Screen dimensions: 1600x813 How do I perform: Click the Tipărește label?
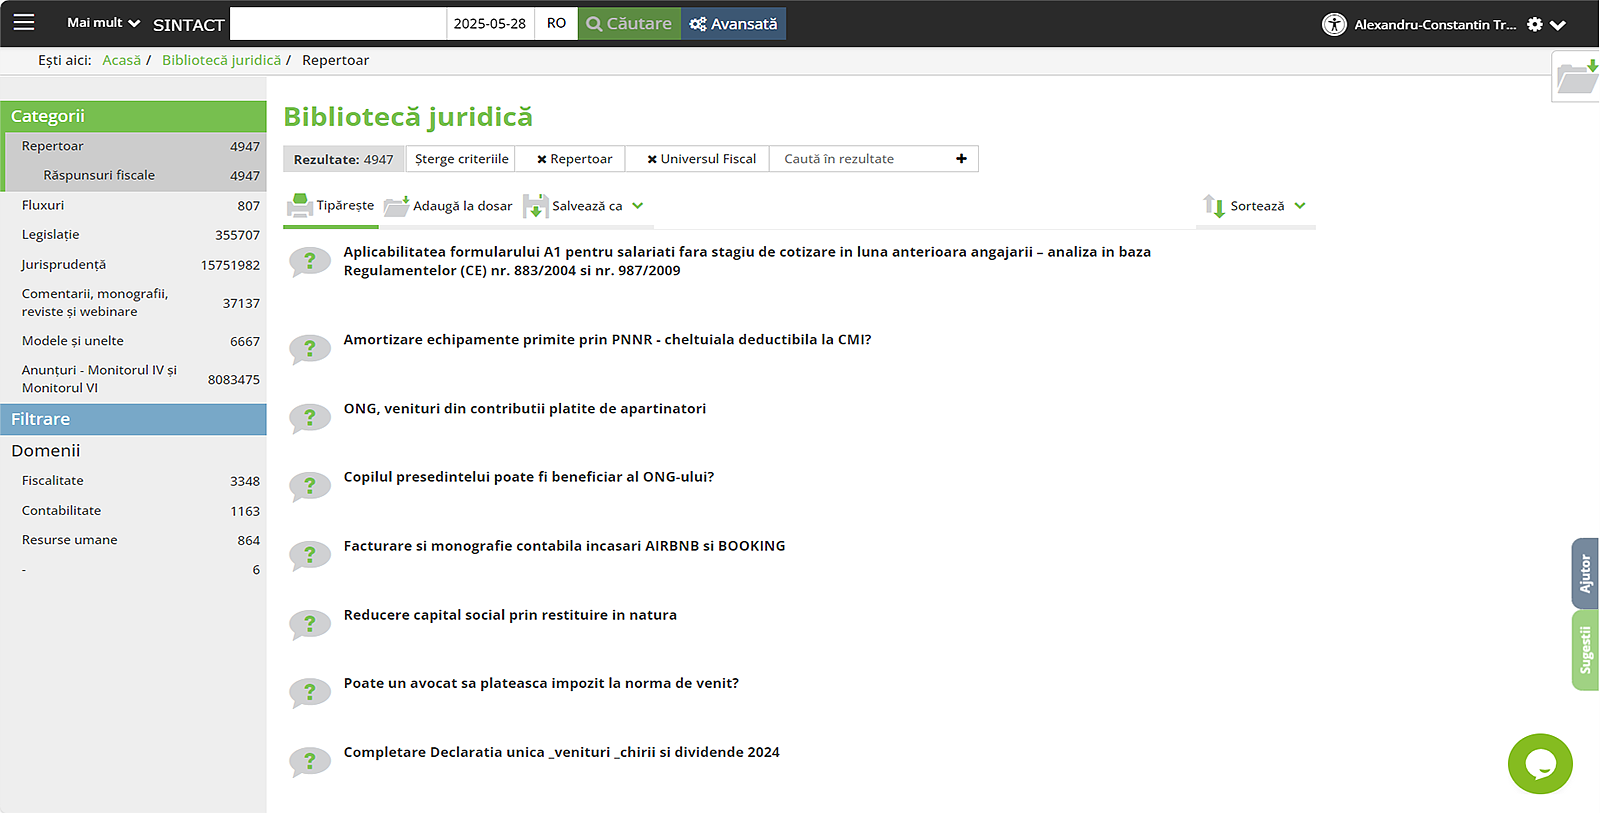pyautogui.click(x=345, y=205)
